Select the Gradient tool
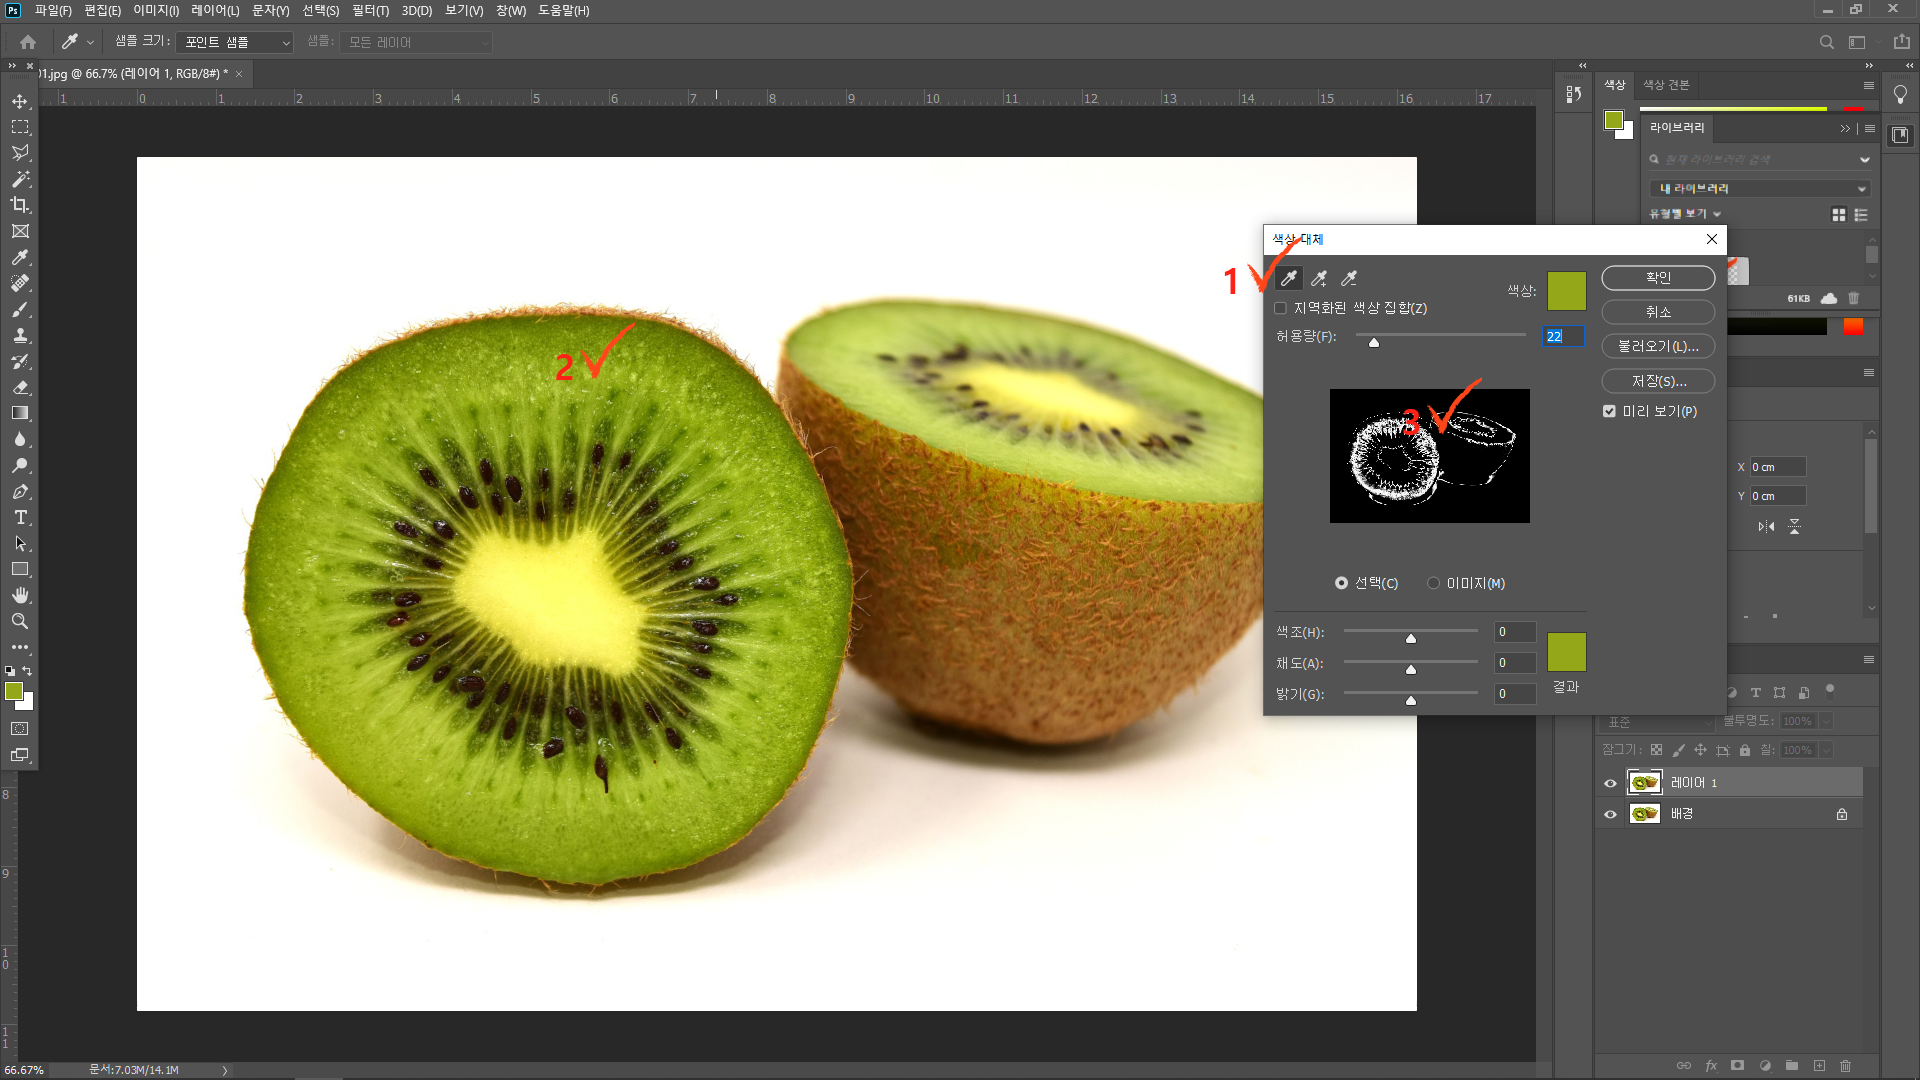 [x=20, y=413]
